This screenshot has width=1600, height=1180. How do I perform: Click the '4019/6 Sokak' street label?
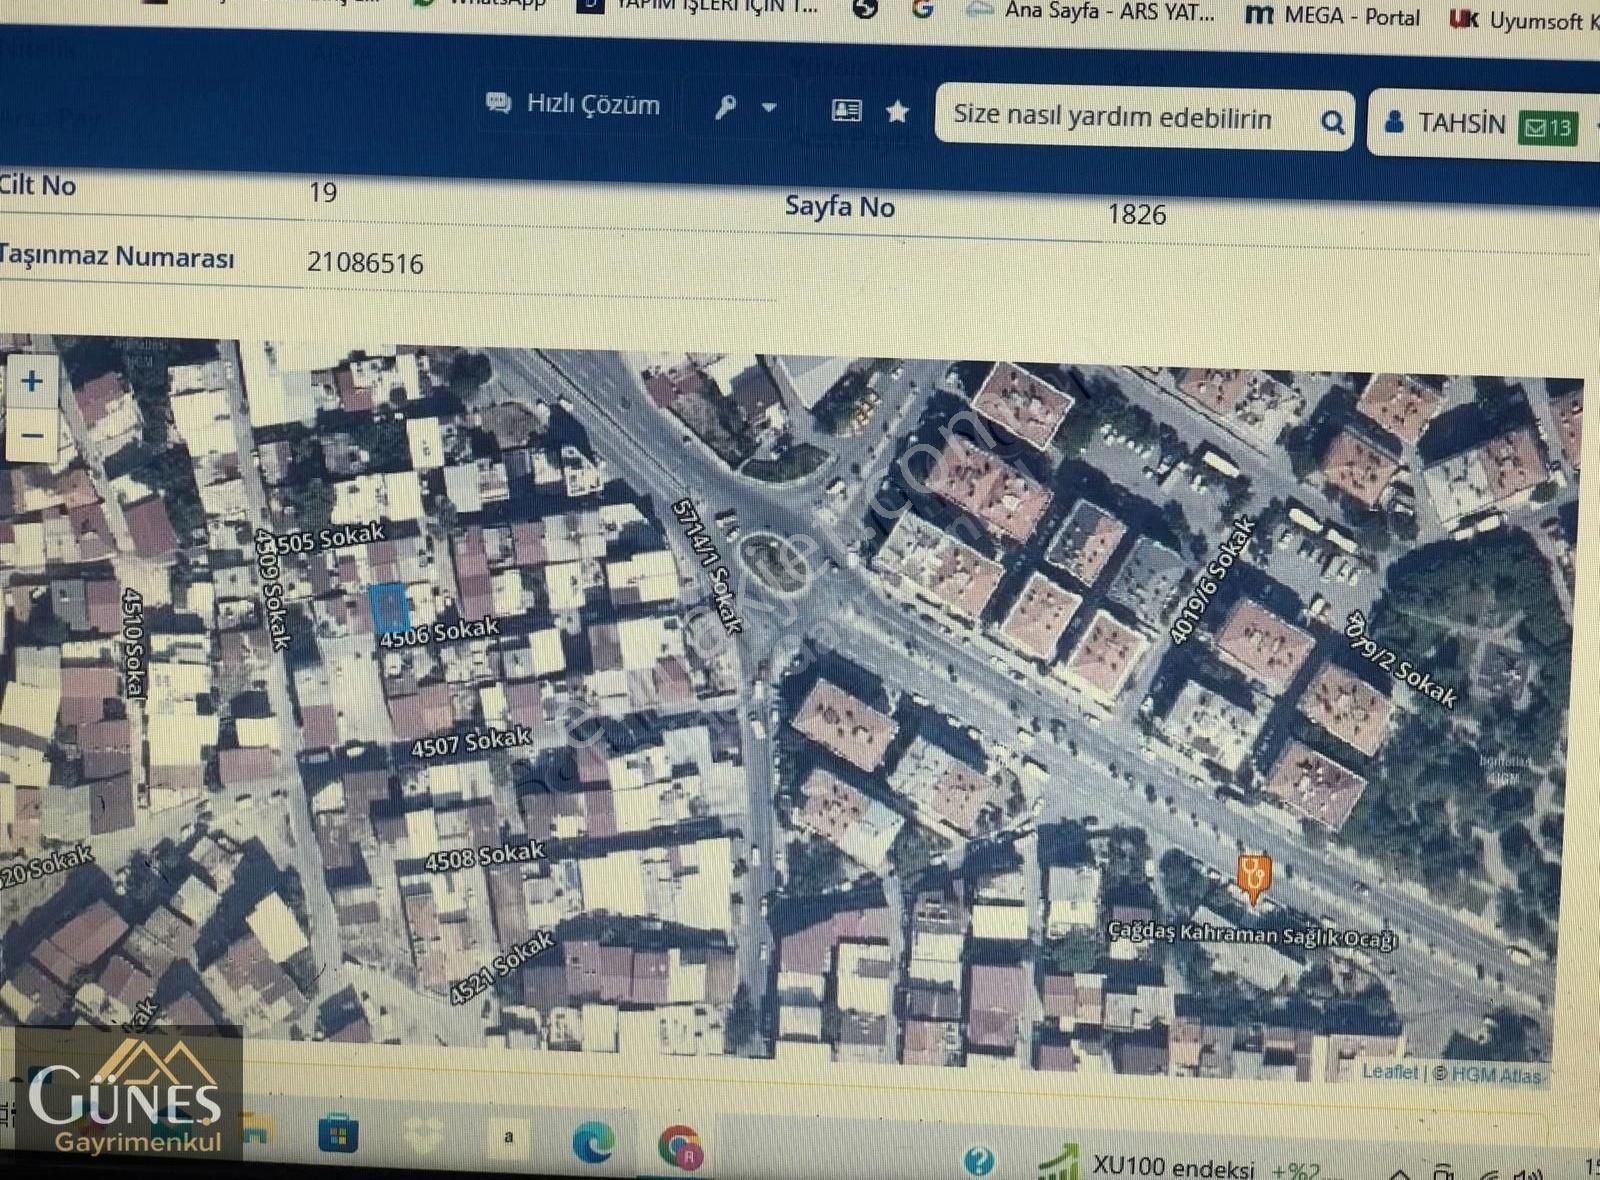pos(1211,580)
